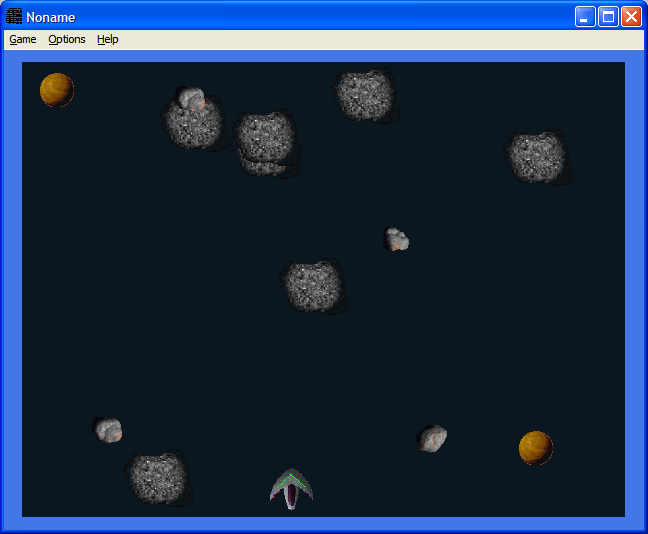This screenshot has height=534, width=648.
Task: Open the Game menu
Action: tap(23, 39)
